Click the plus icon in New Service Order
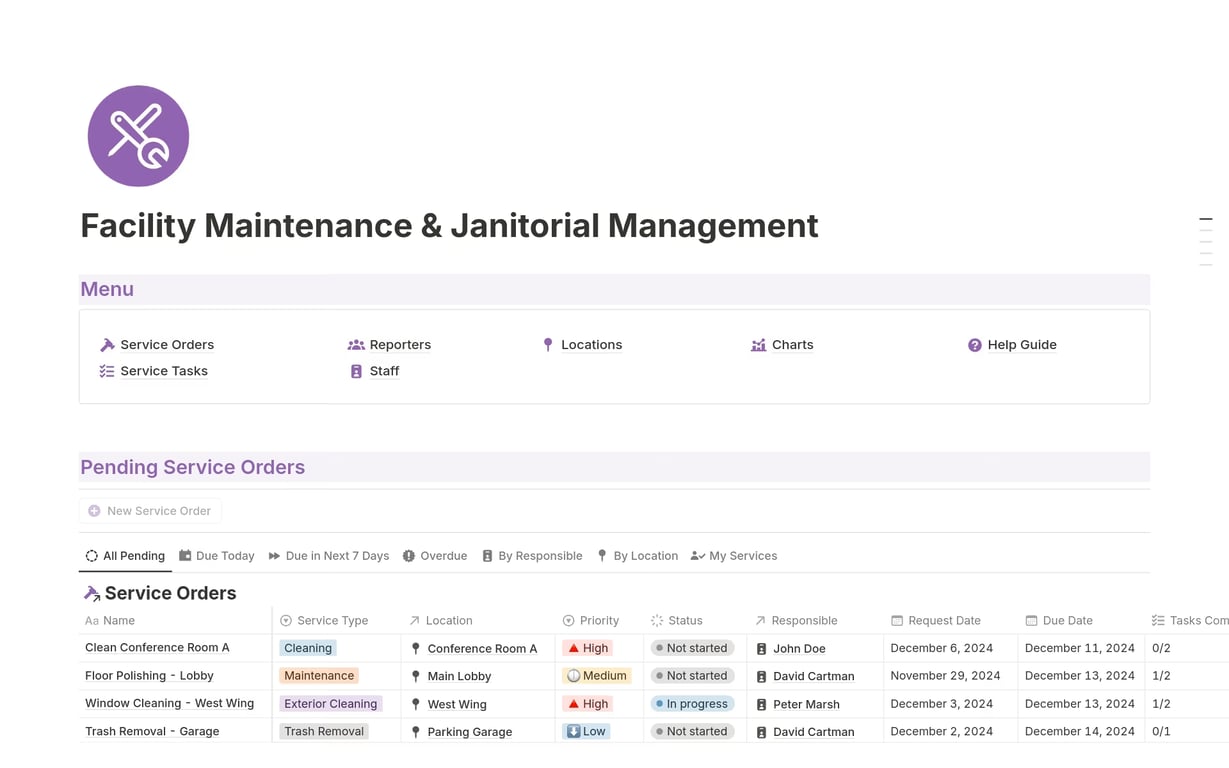This screenshot has height=768, width=1229. point(94,511)
